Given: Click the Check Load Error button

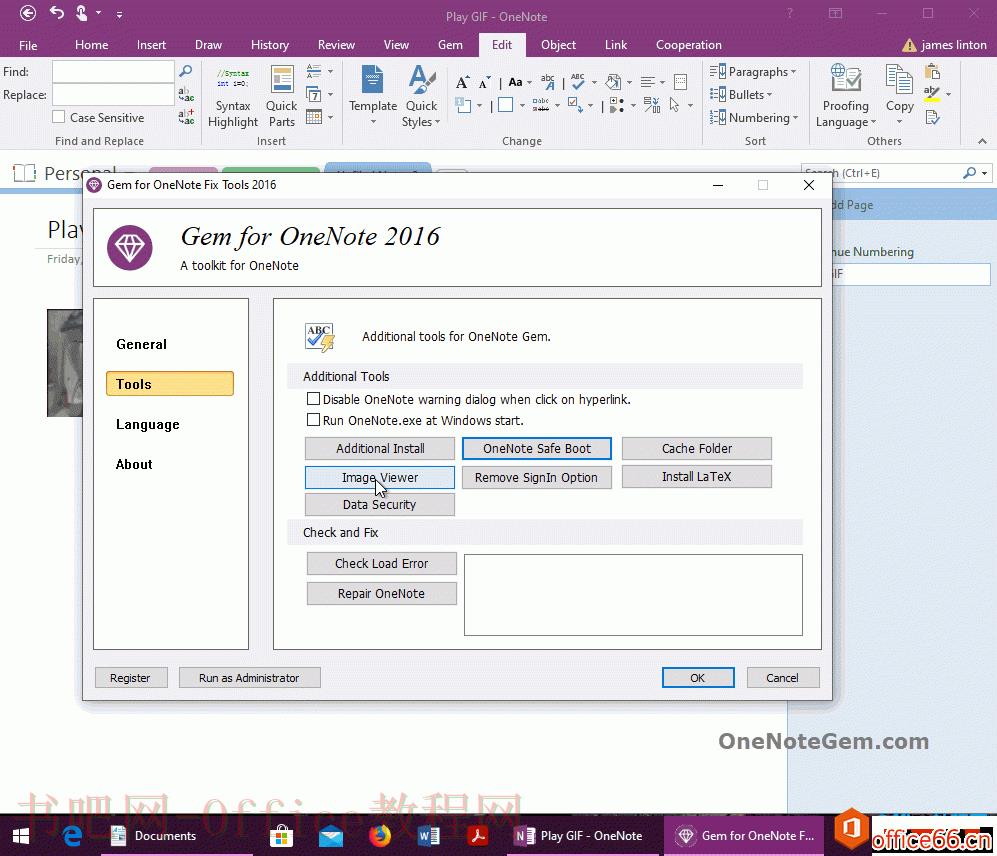Looking at the screenshot, I should pos(382,563).
